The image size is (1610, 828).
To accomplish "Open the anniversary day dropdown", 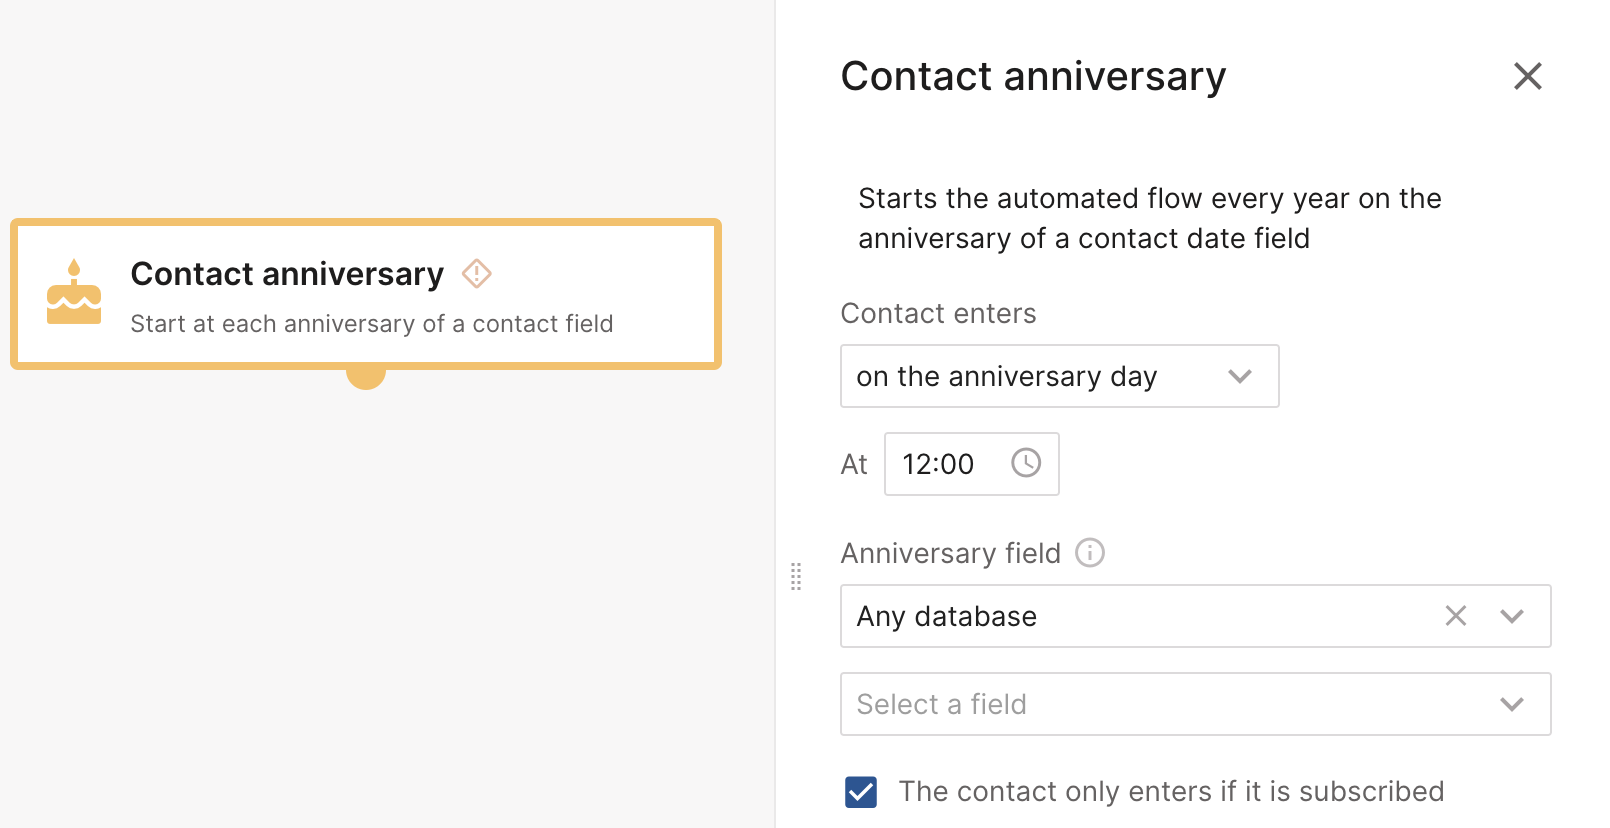I will tap(1059, 376).
